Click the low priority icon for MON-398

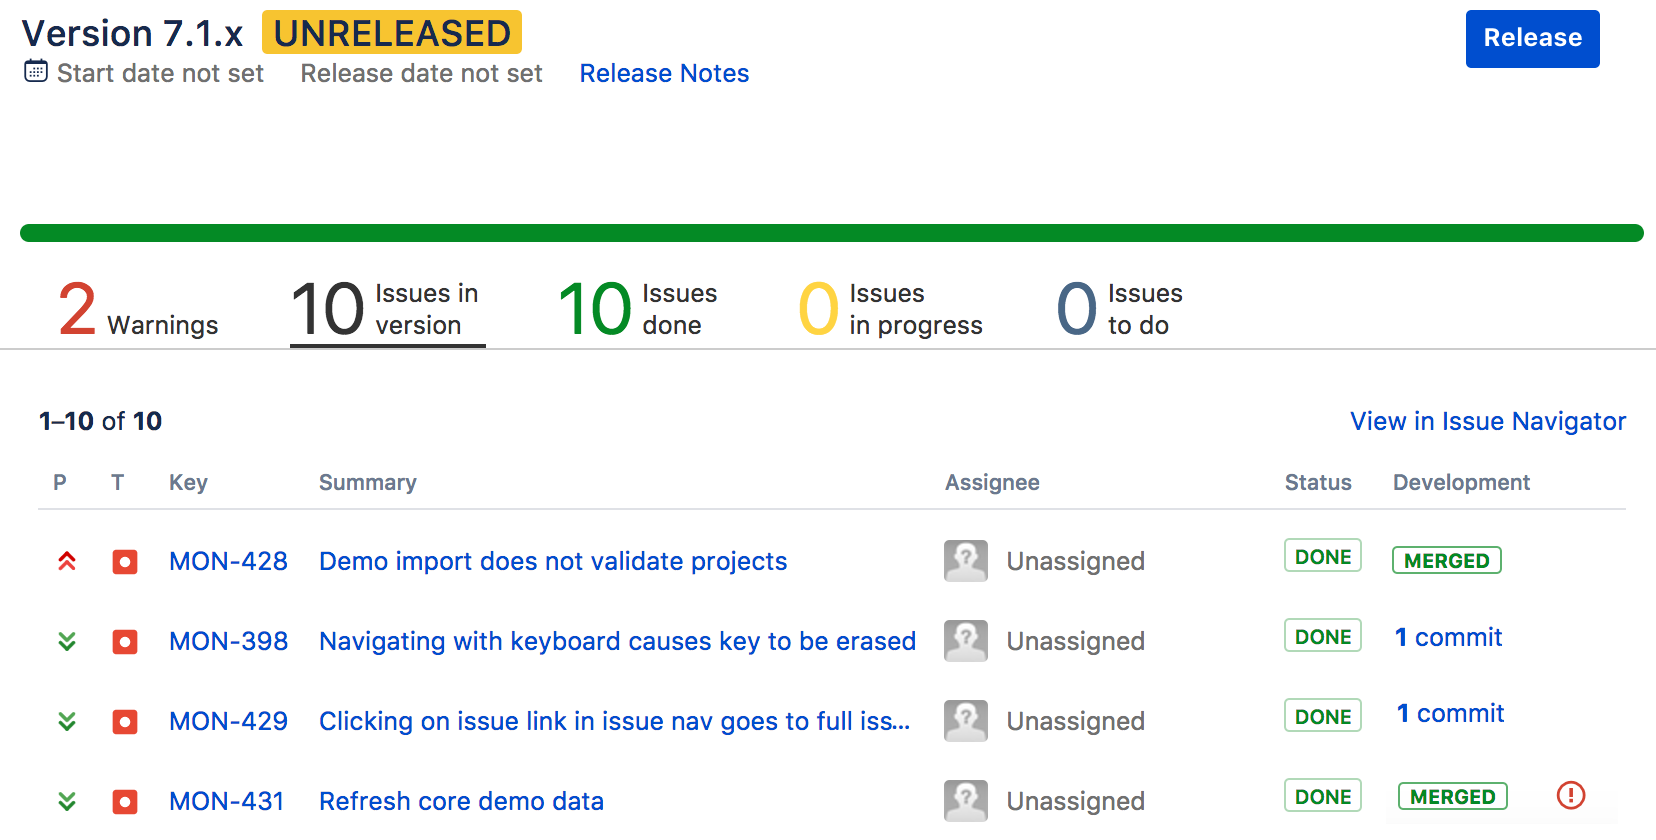pyautogui.click(x=67, y=641)
